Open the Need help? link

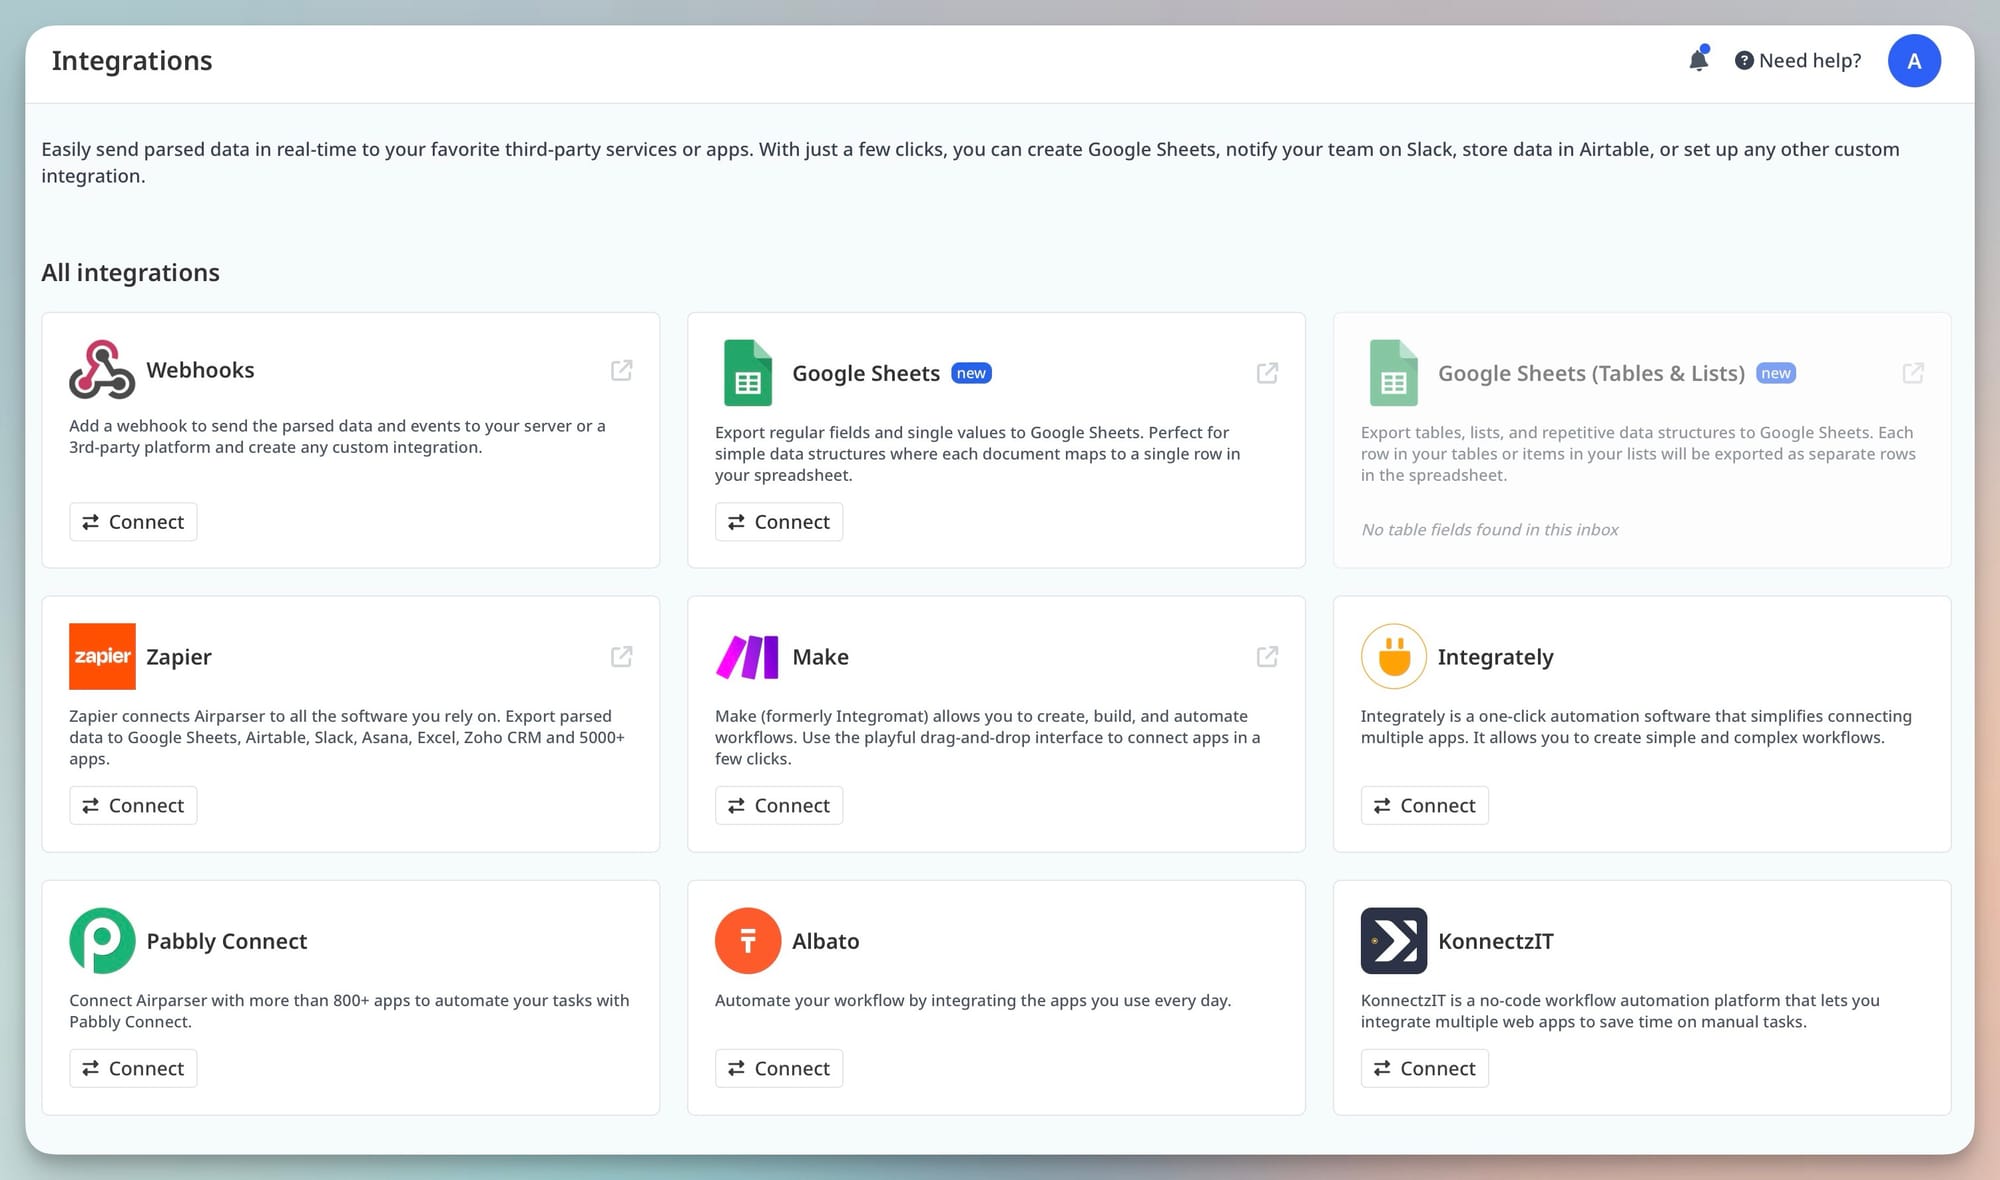[1798, 61]
